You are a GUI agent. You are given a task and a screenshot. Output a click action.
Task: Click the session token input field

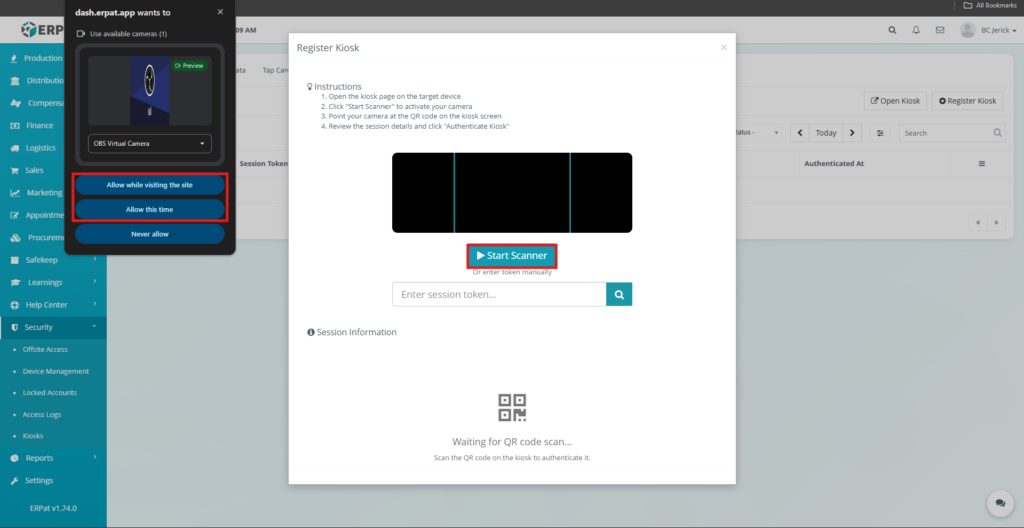[x=499, y=294]
